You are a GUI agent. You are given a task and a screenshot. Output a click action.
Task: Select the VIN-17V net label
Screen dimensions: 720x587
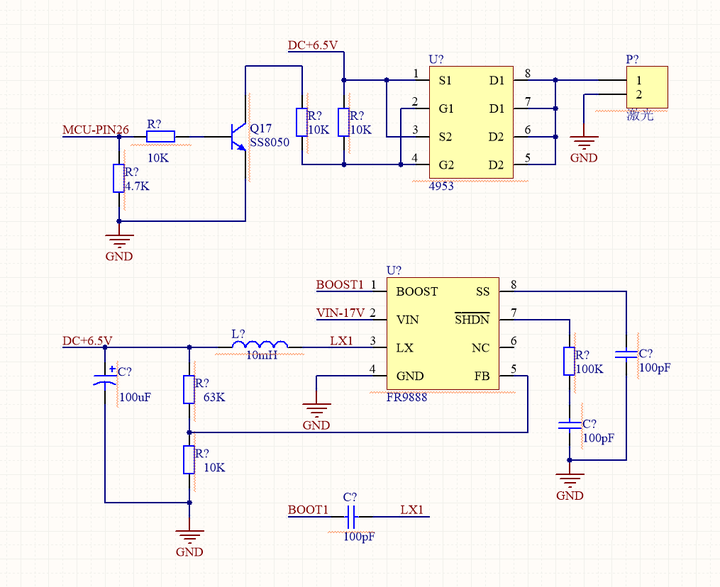click(x=340, y=313)
